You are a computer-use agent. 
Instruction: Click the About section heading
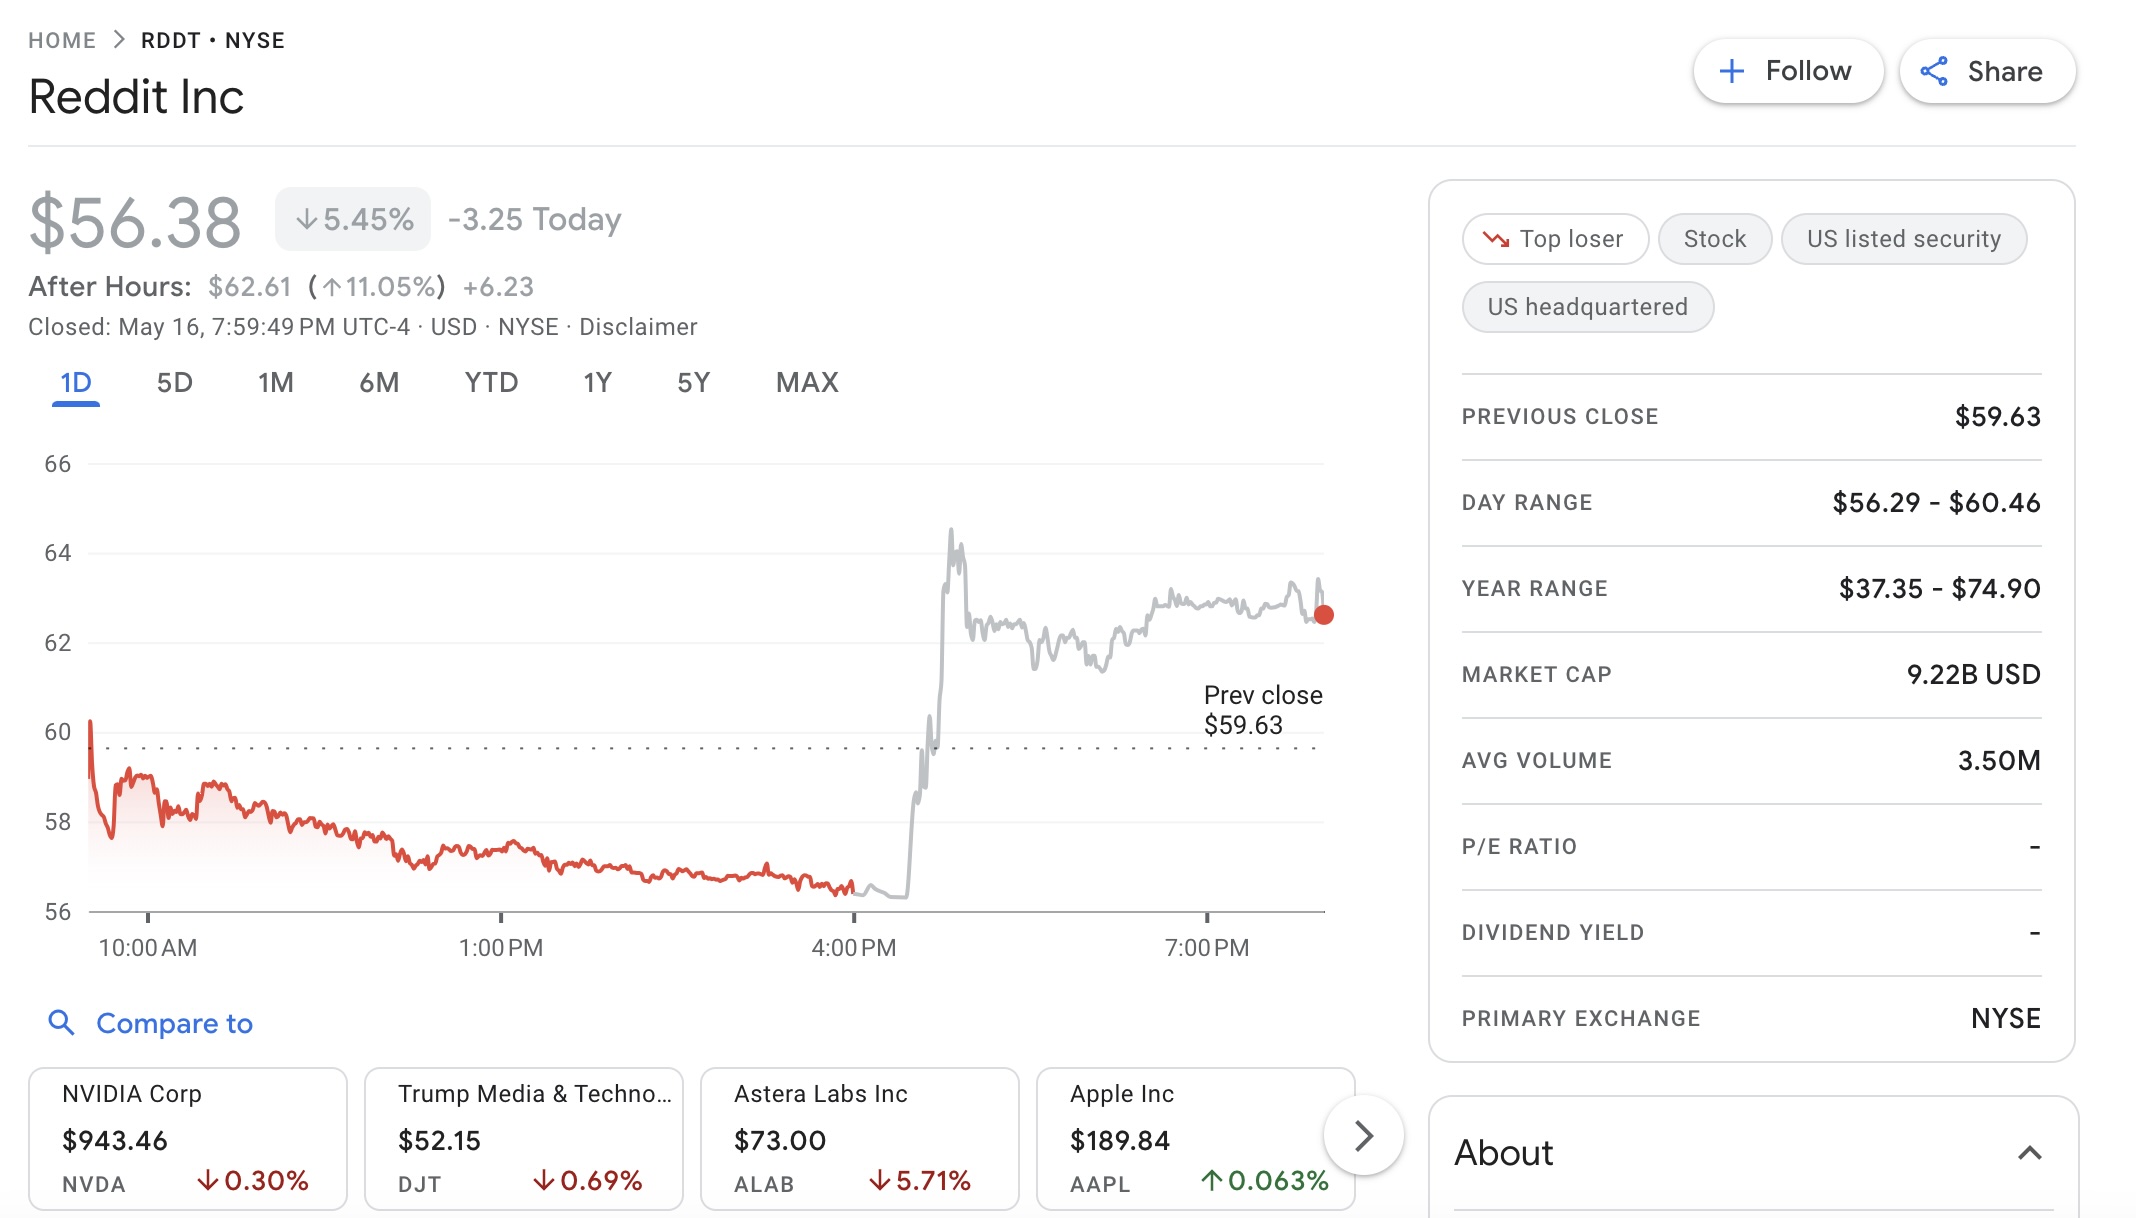[x=1503, y=1153]
